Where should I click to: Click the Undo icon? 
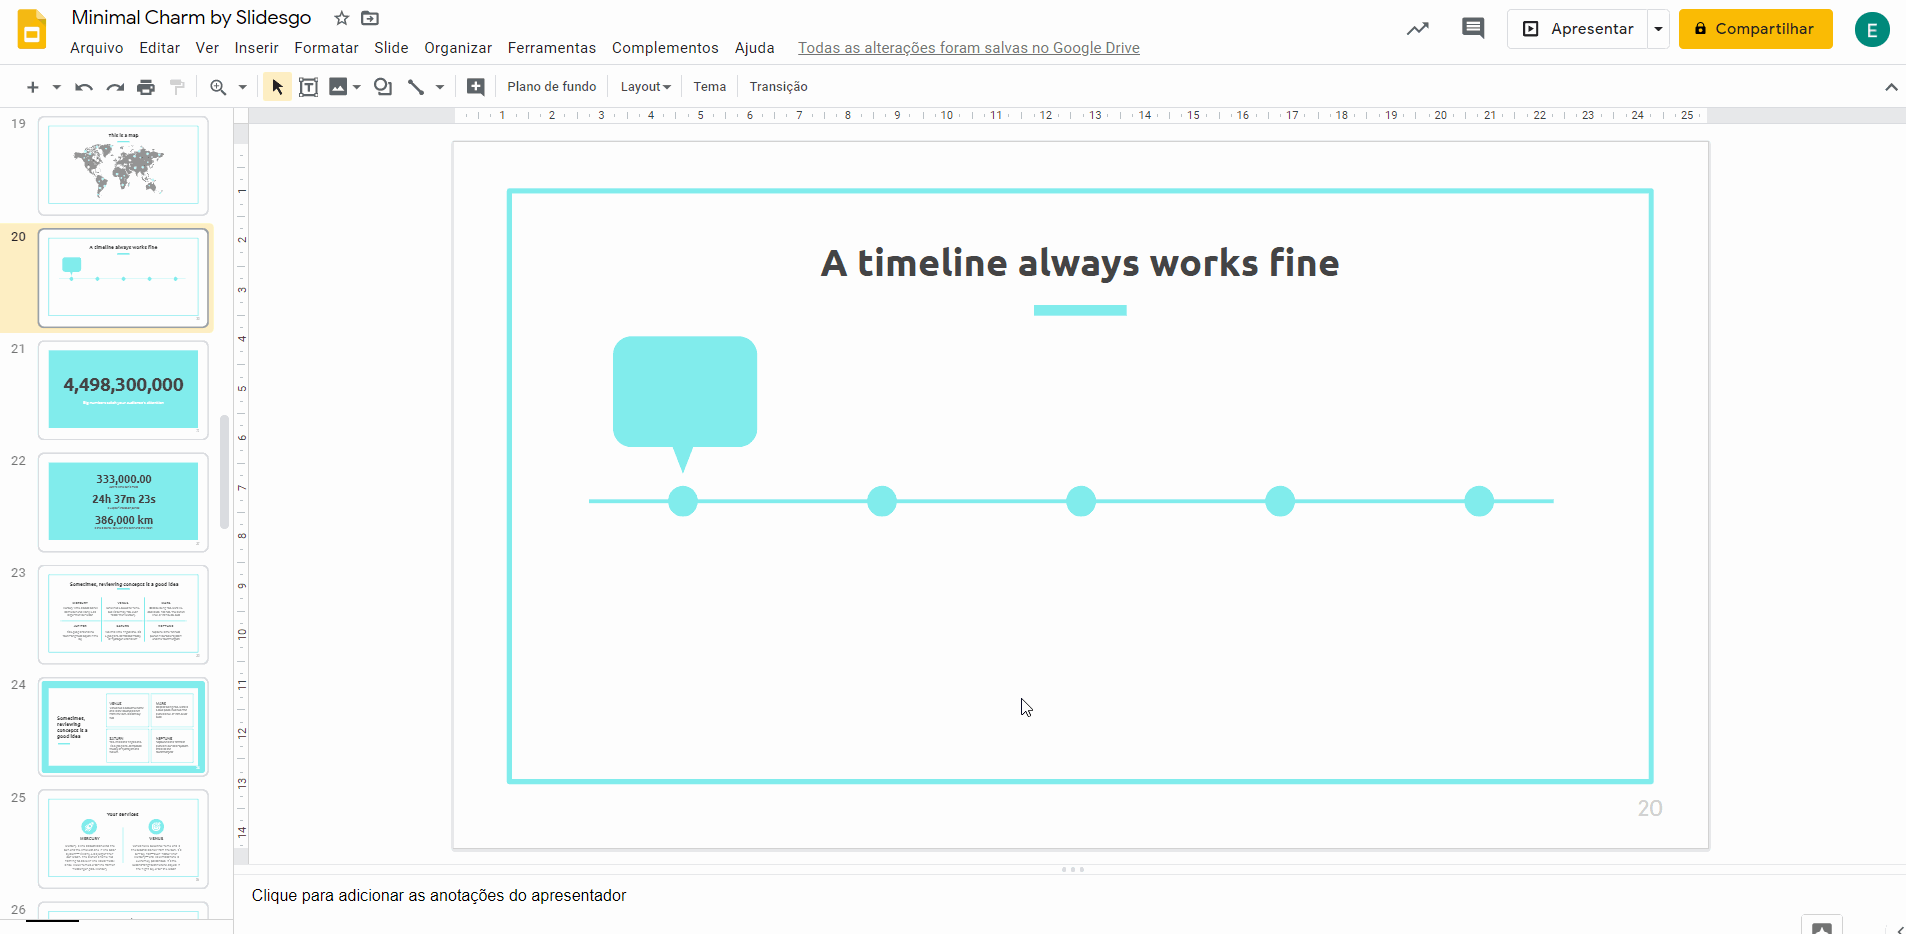84,87
